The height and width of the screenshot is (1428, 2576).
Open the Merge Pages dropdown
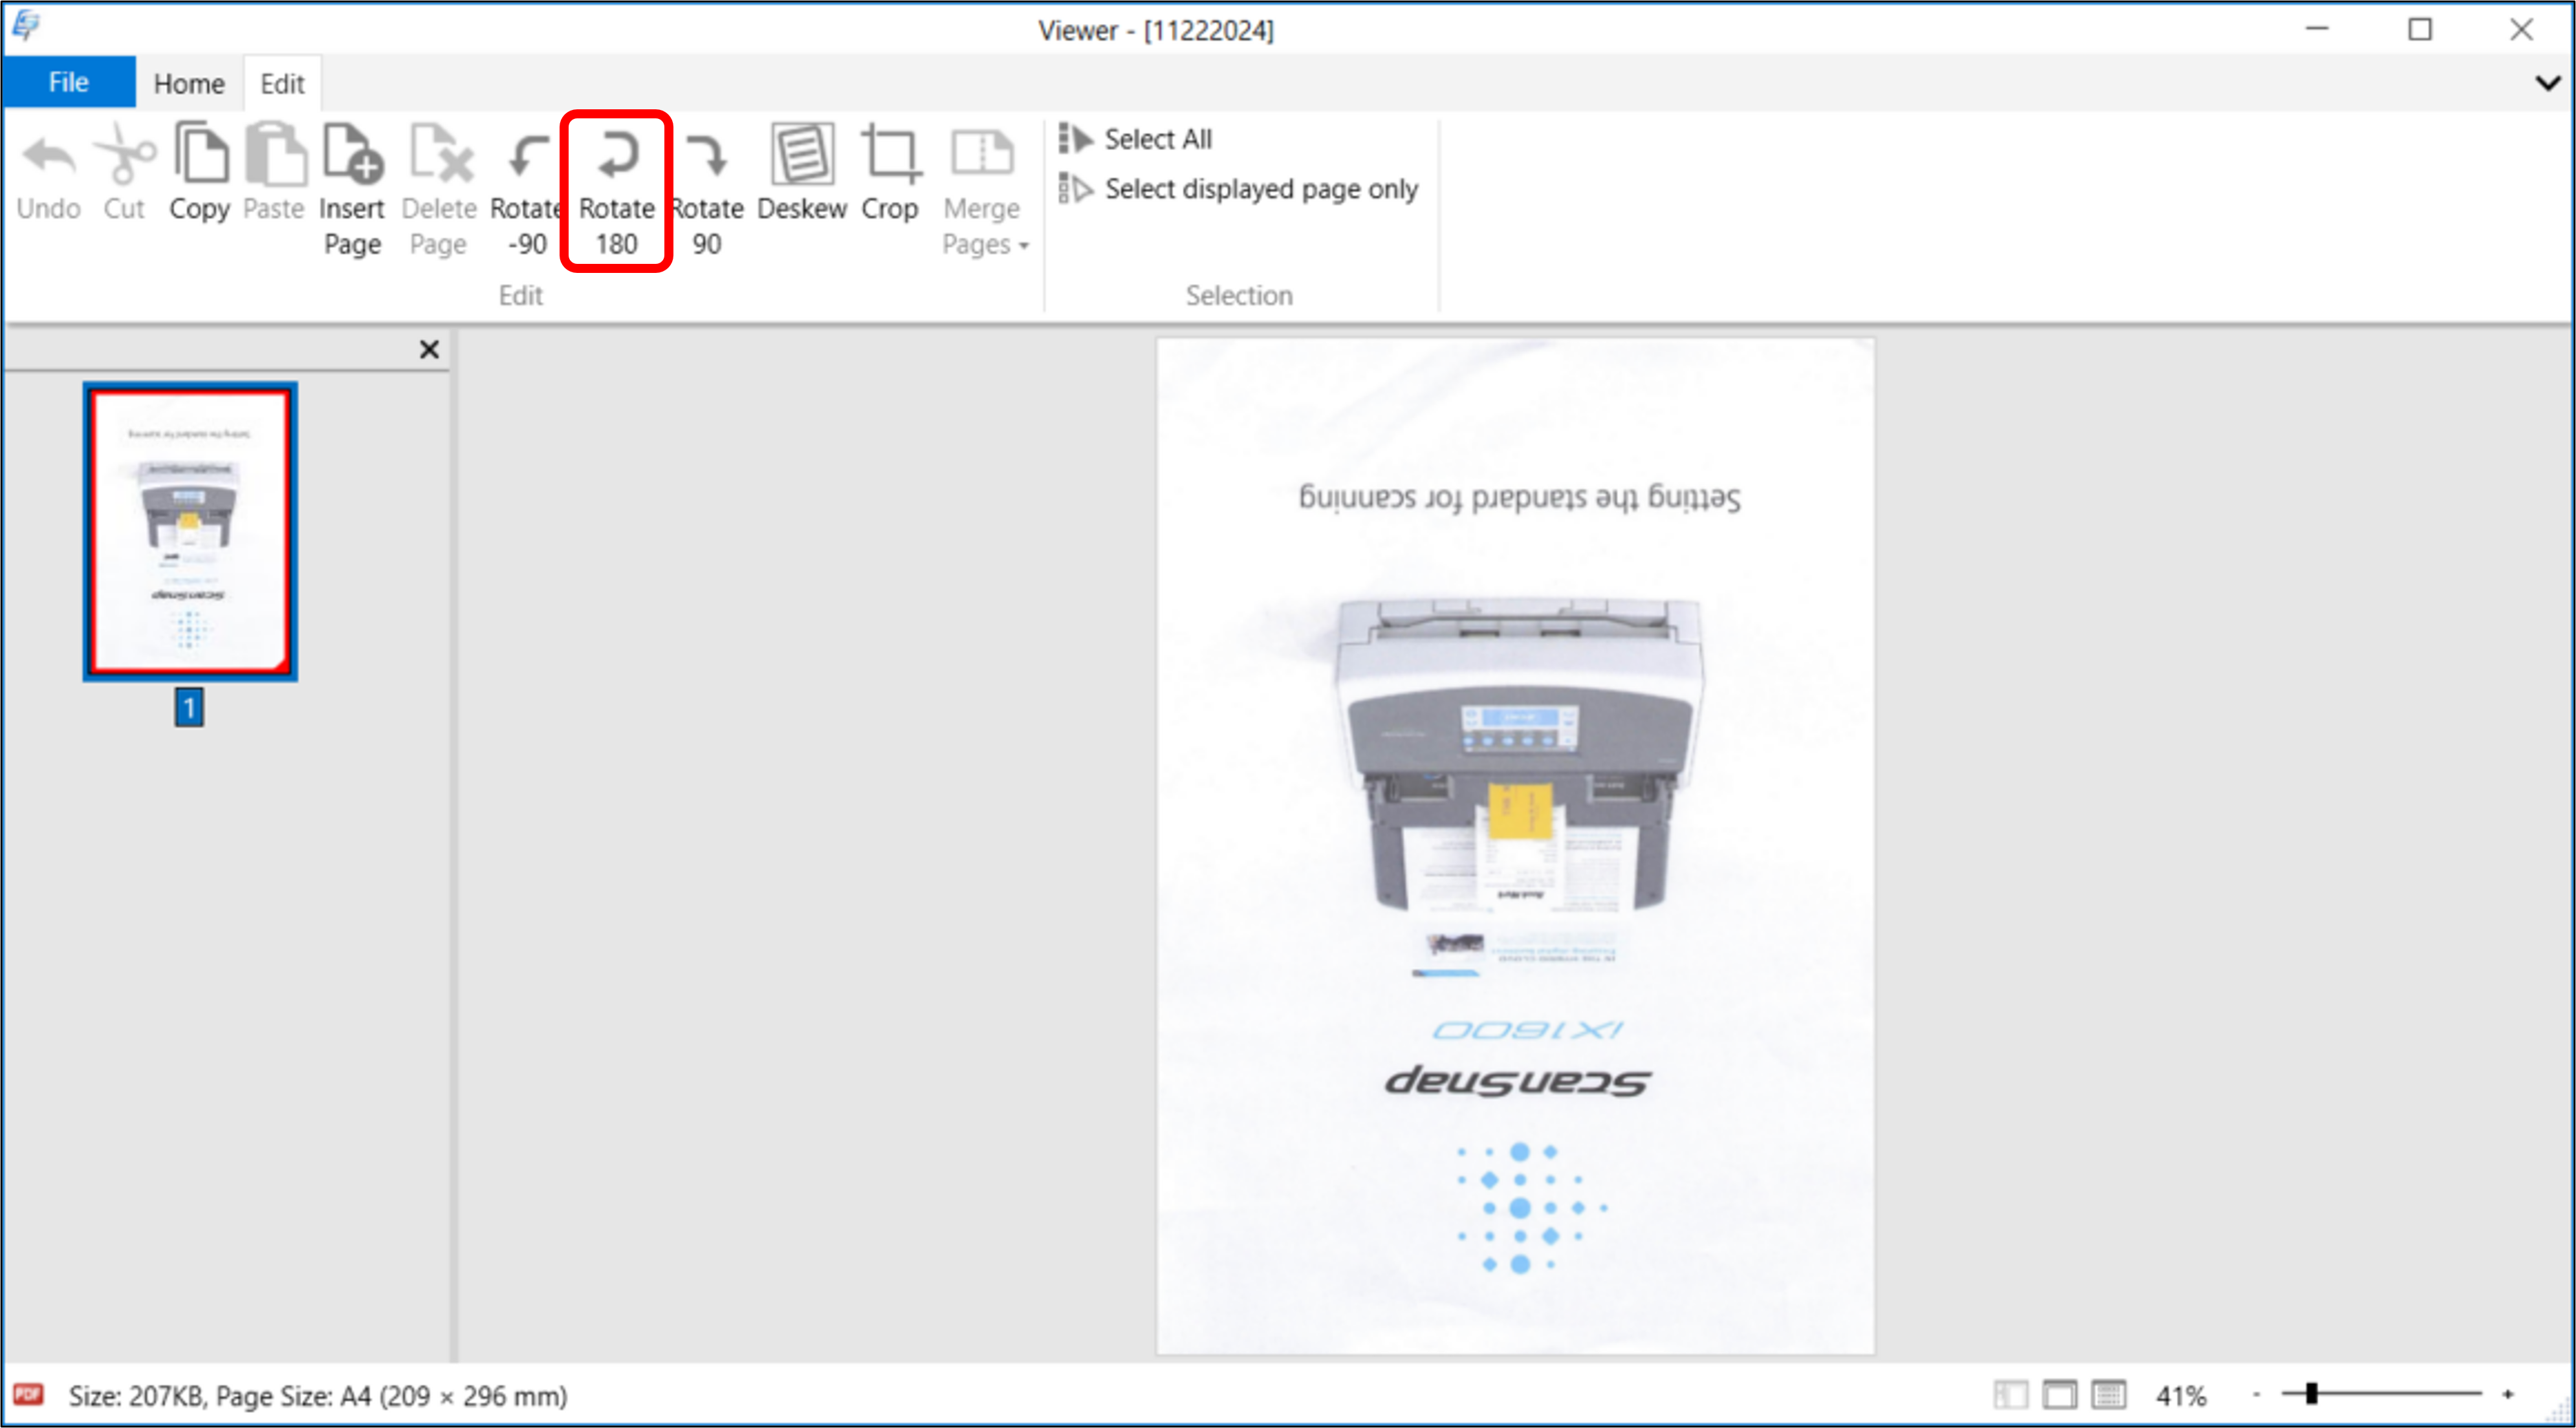coord(984,190)
